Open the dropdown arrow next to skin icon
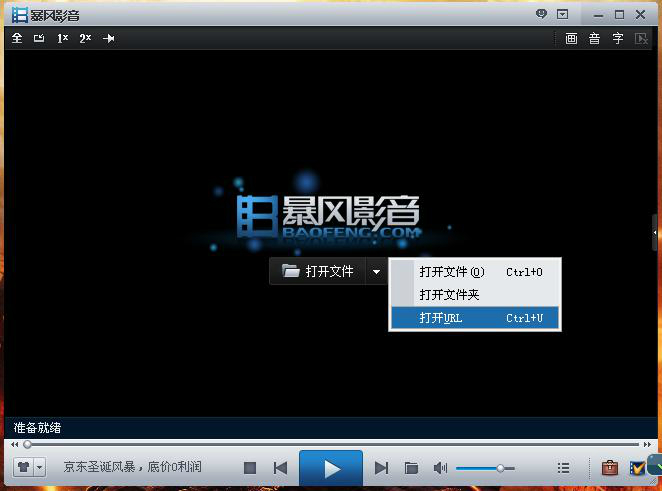The image size is (662, 491). [40, 467]
